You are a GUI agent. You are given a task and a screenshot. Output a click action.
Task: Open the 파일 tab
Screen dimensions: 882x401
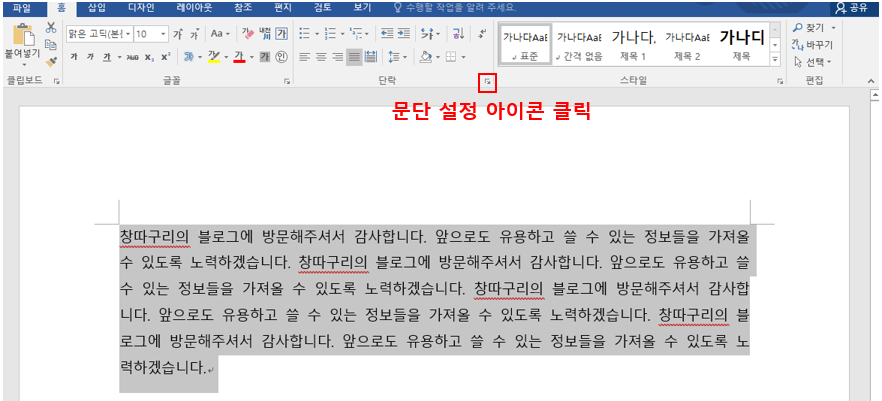point(22,8)
